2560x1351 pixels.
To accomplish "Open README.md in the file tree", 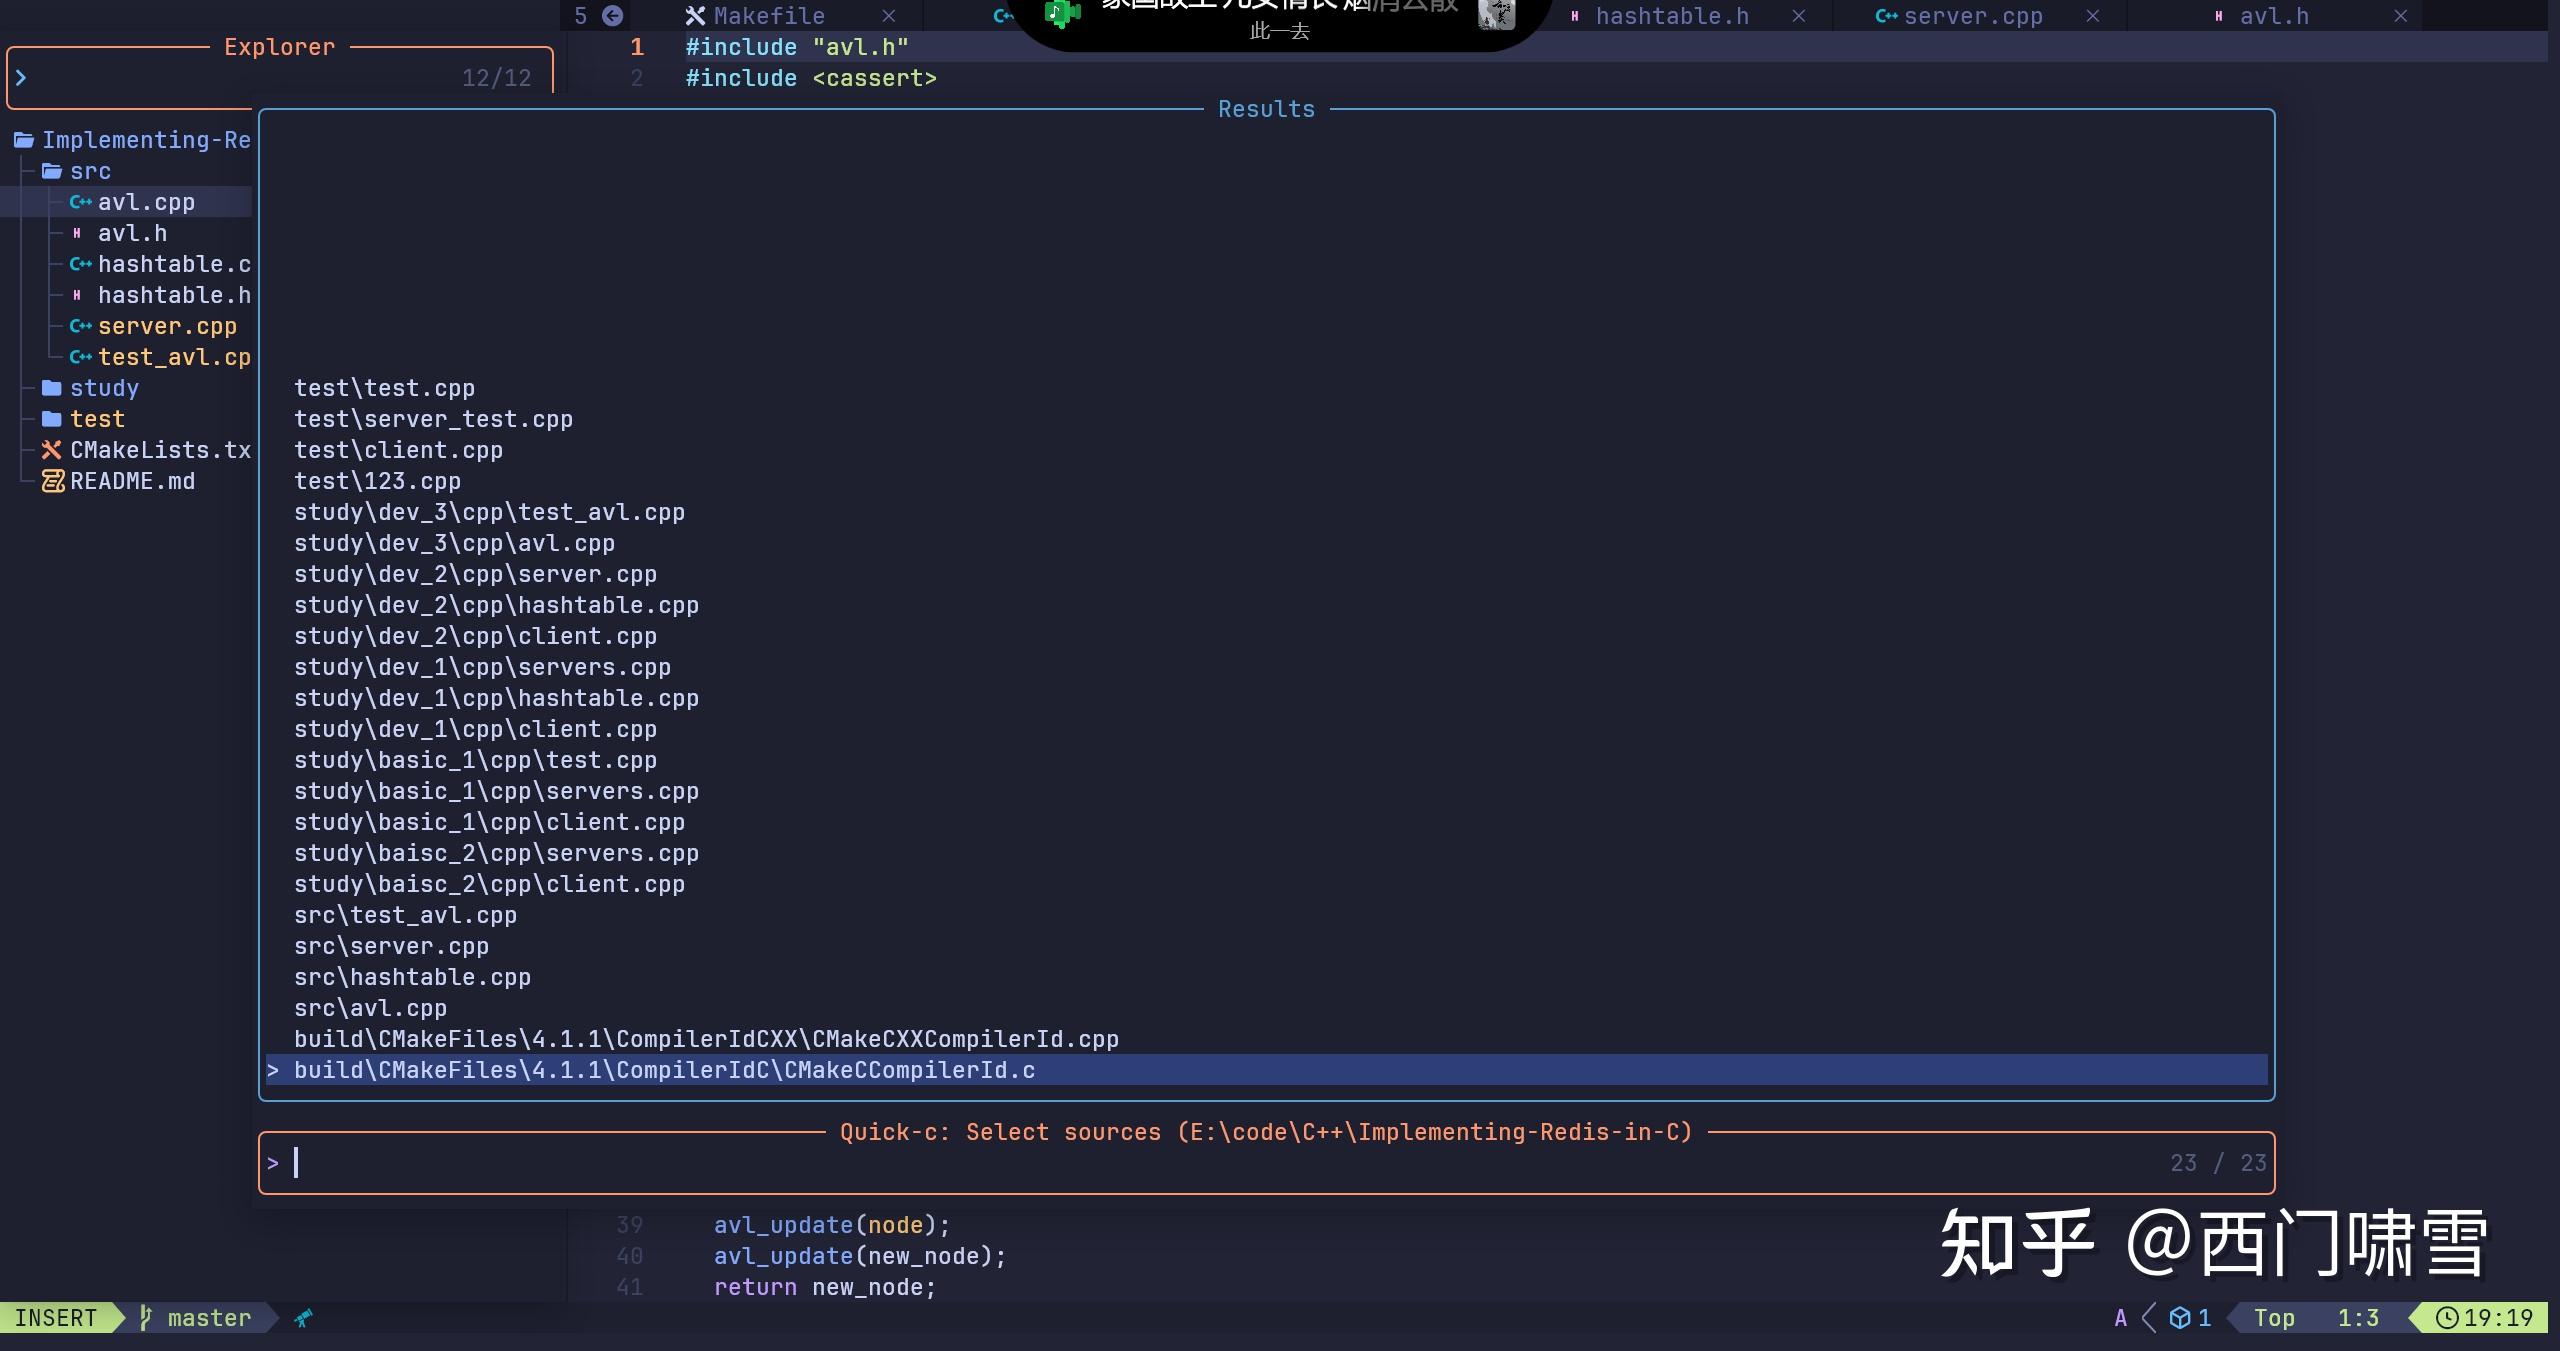I will click(132, 481).
